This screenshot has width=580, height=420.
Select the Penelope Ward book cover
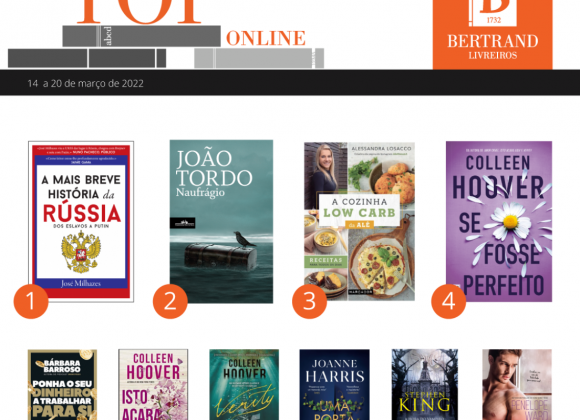(x=517, y=384)
